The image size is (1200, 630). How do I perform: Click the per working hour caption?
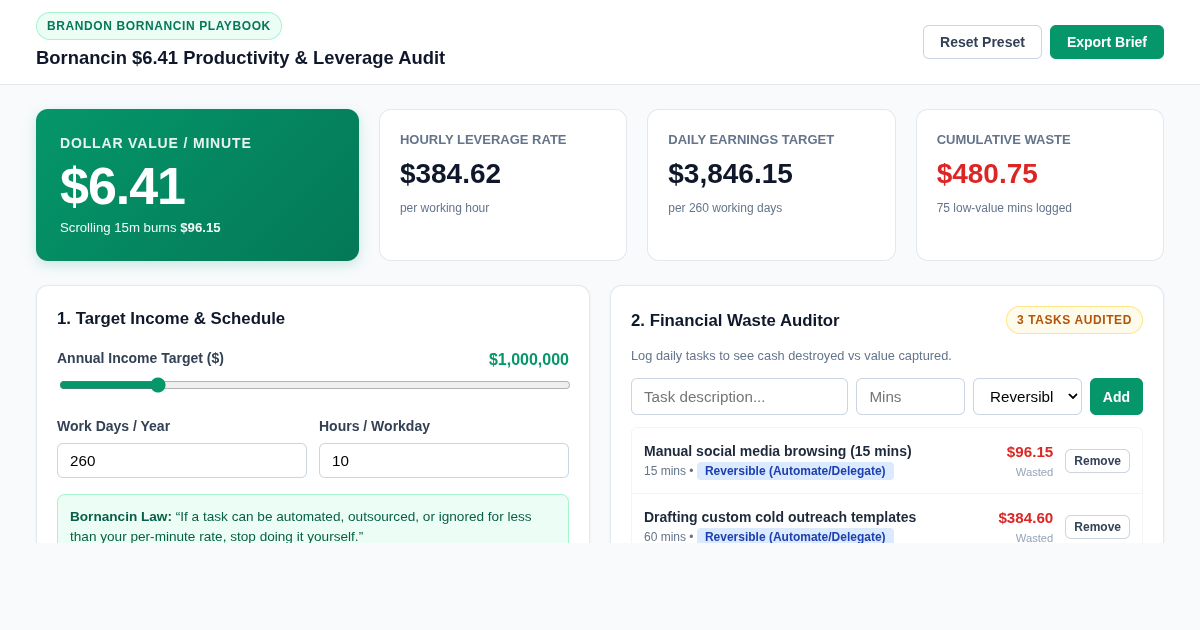(x=444, y=208)
